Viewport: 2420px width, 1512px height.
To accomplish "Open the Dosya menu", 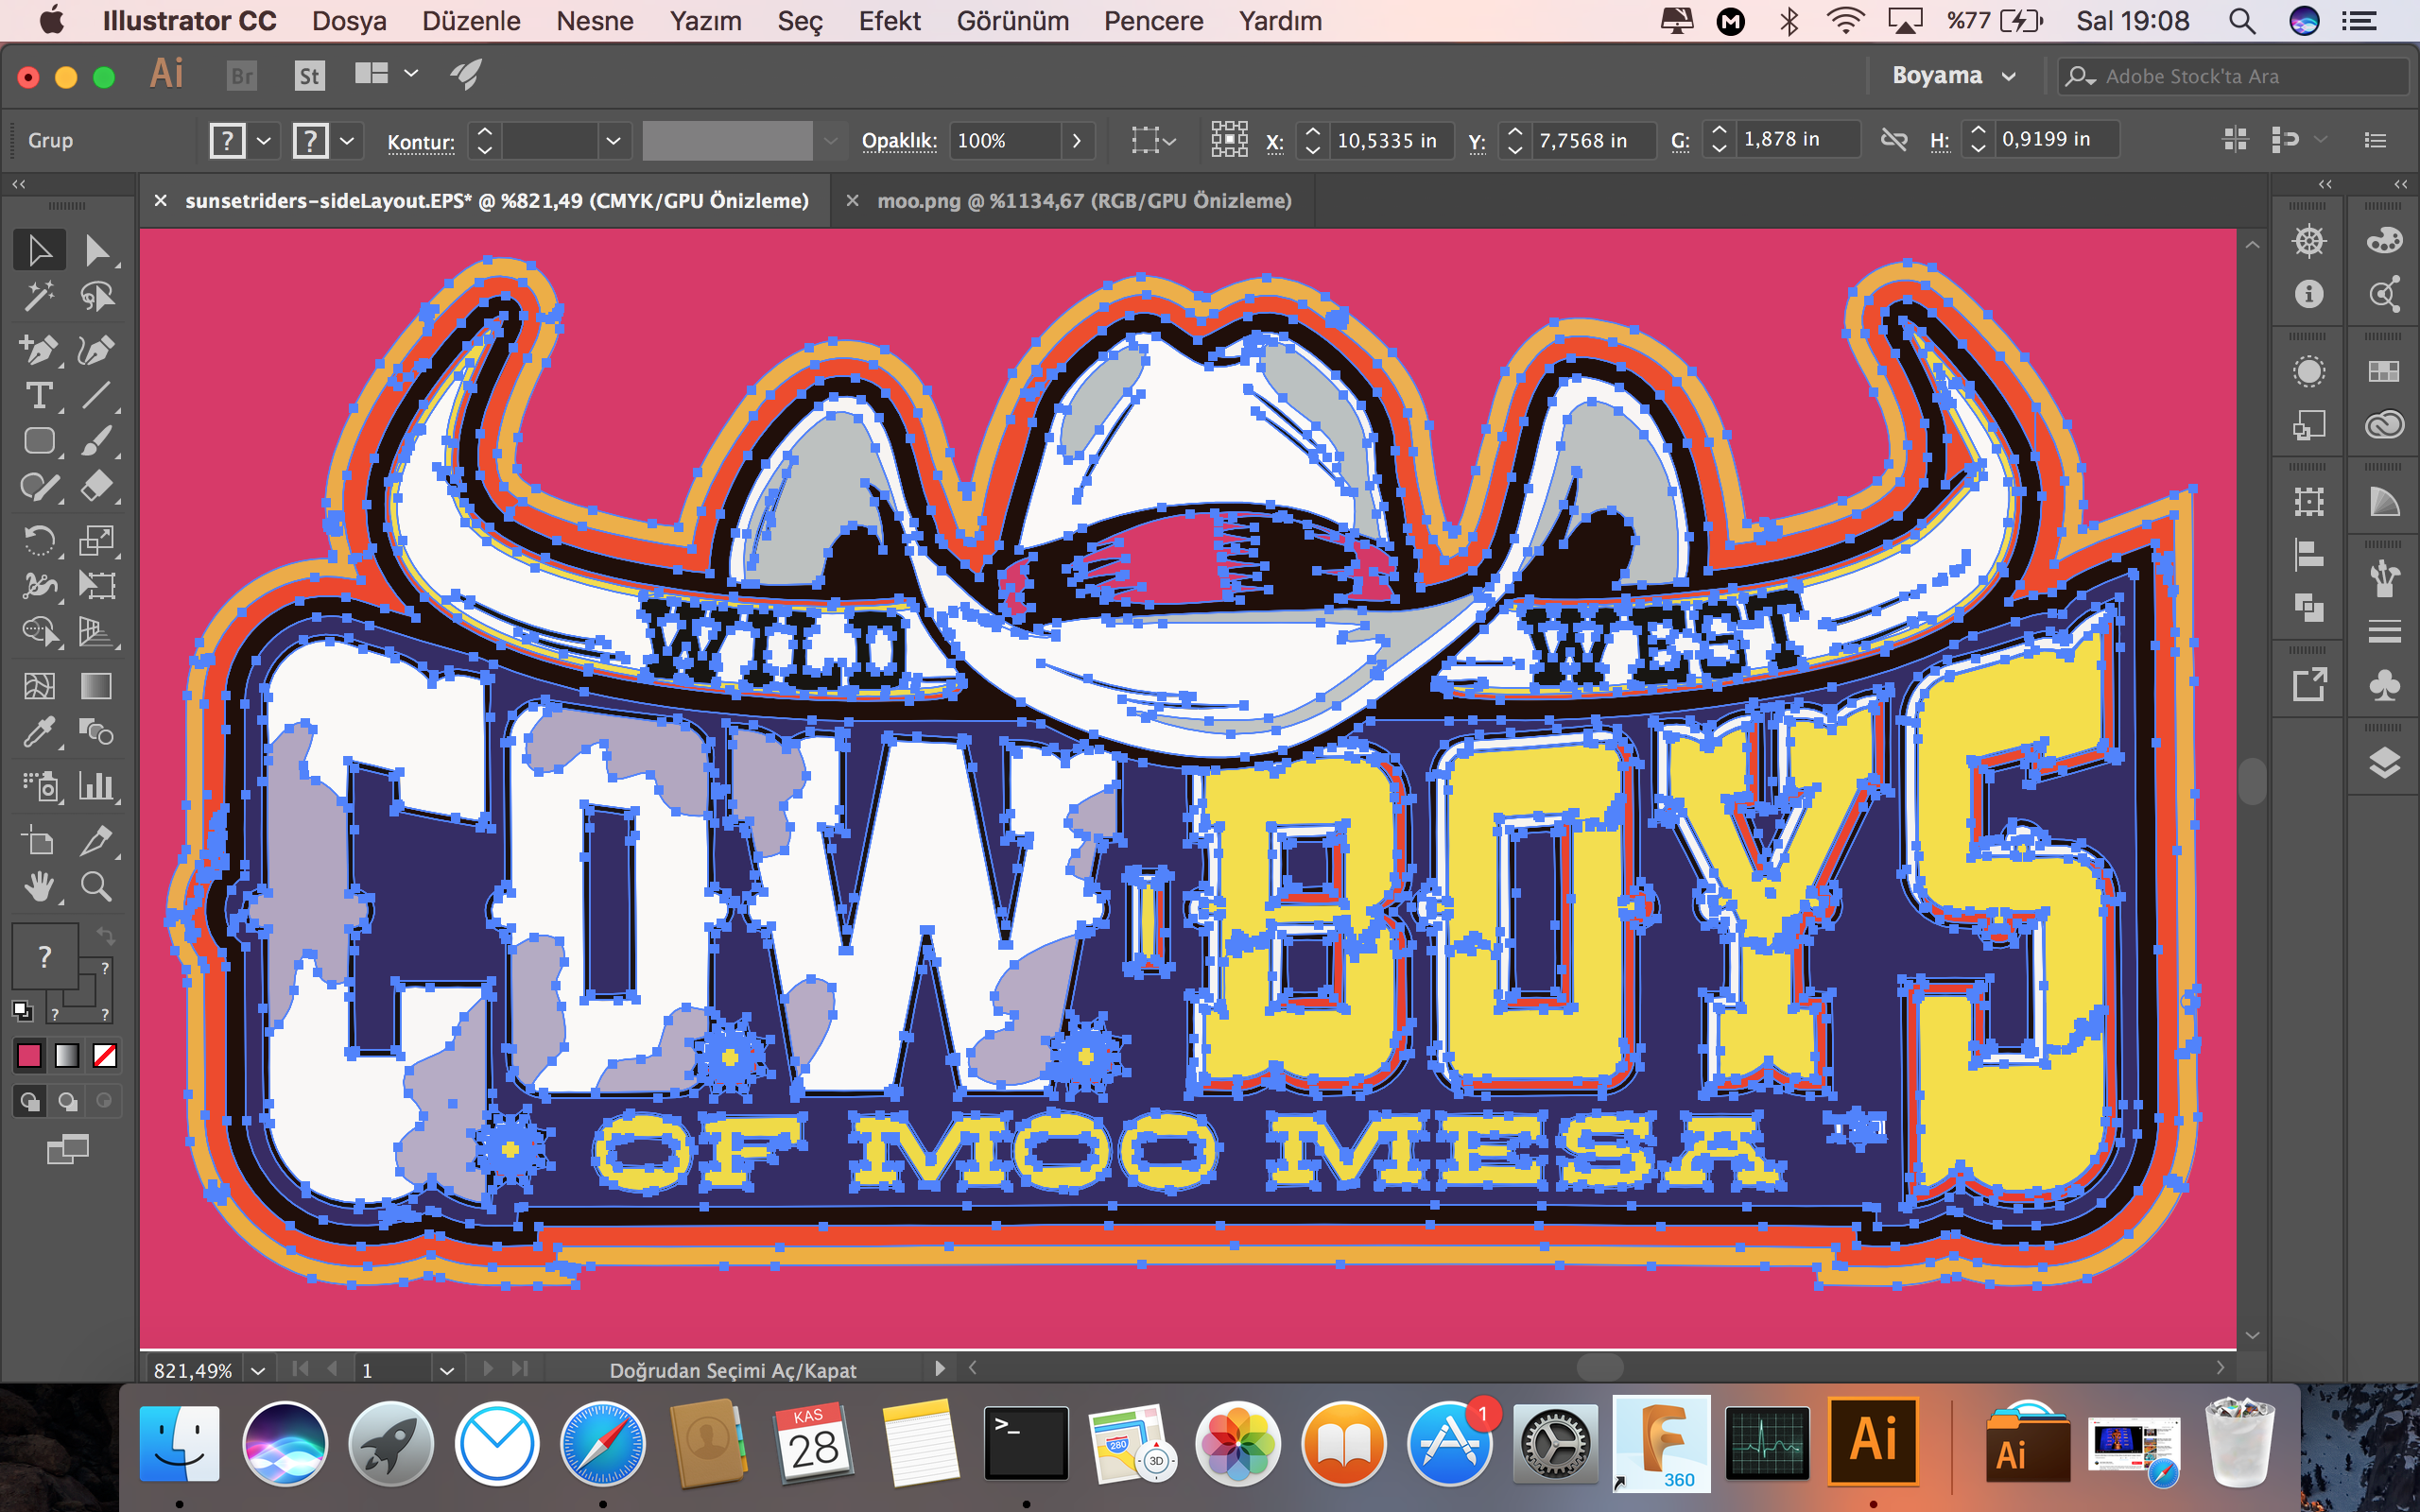I will 349,21.
